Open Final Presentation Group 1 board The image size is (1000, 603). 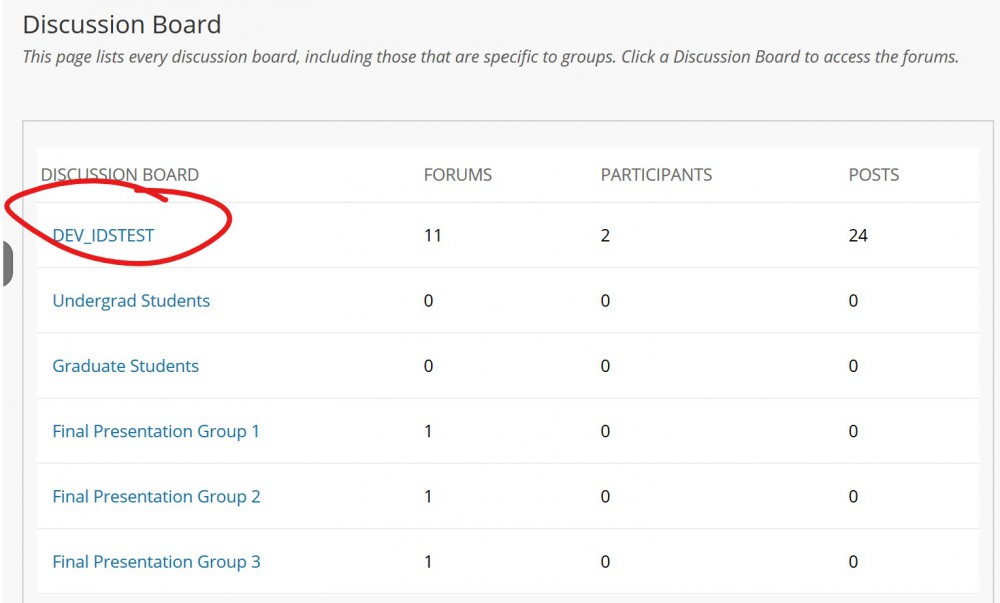[x=156, y=431]
